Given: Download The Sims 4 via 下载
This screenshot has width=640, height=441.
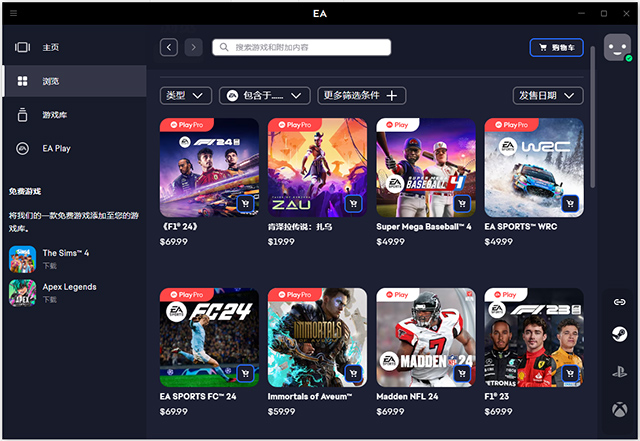Looking at the screenshot, I should coord(50,266).
